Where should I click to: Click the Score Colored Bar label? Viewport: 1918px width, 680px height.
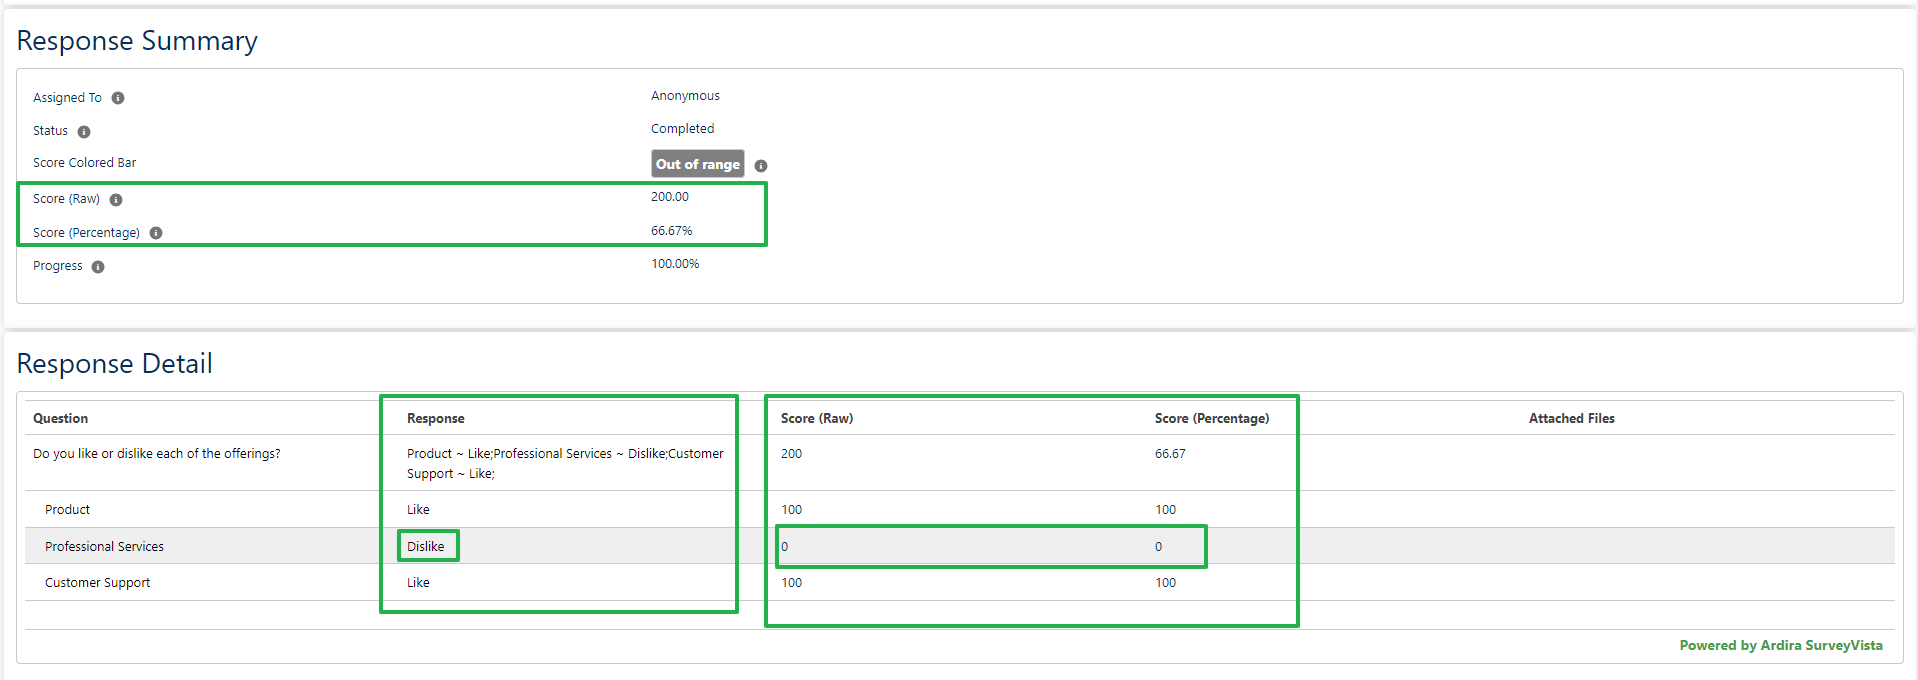pyautogui.click(x=84, y=162)
